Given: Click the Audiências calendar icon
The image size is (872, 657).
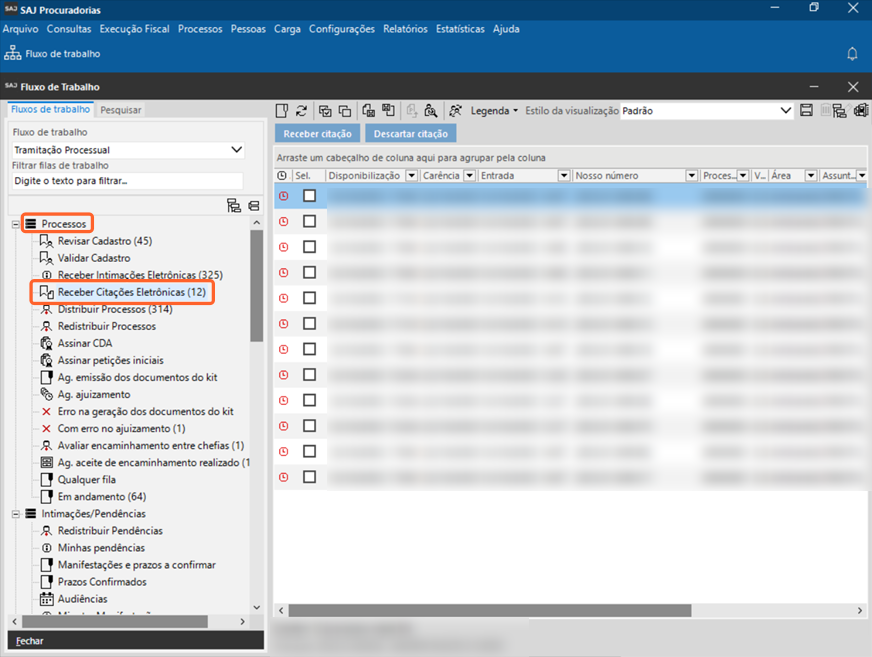Looking at the screenshot, I should tap(46, 599).
